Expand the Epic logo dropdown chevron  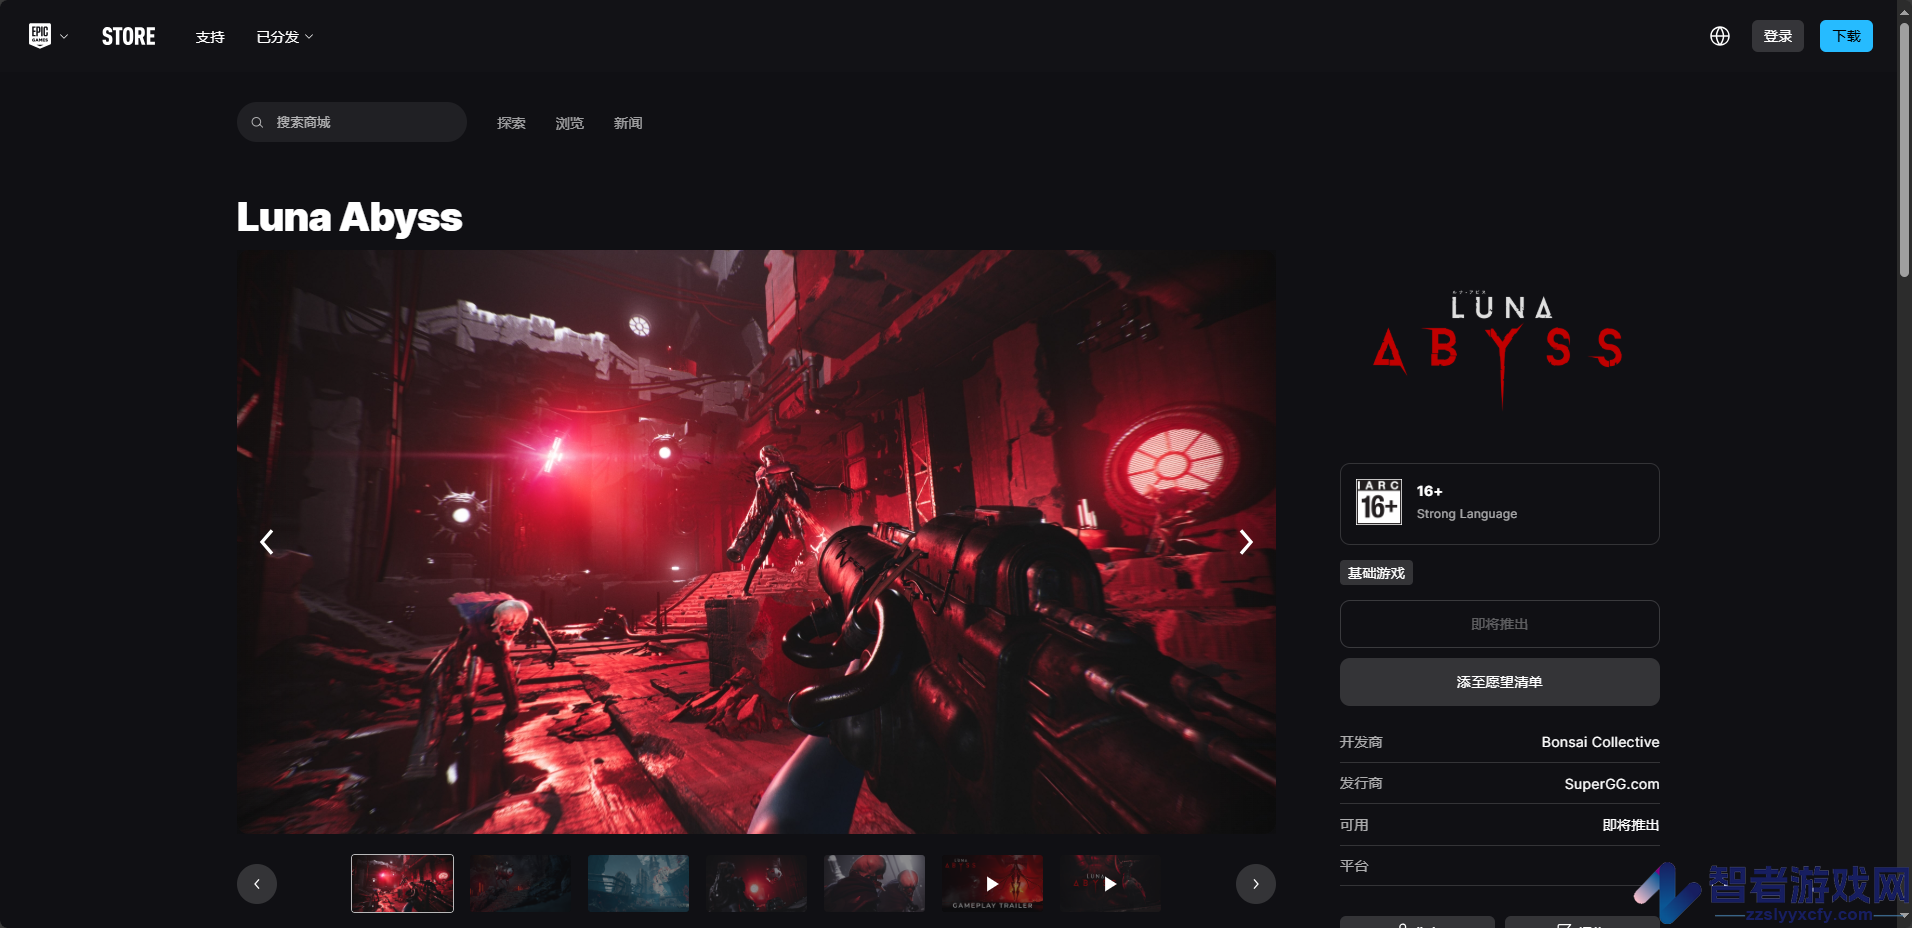coord(64,37)
